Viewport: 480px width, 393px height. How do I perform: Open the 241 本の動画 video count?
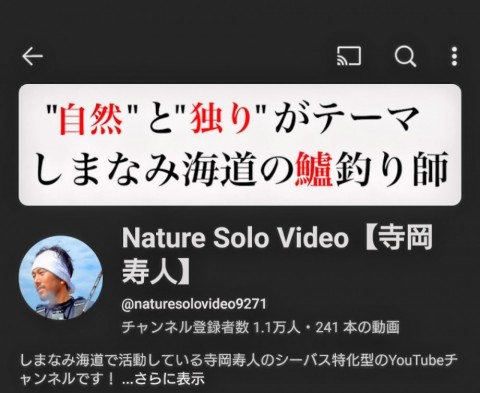(357, 327)
